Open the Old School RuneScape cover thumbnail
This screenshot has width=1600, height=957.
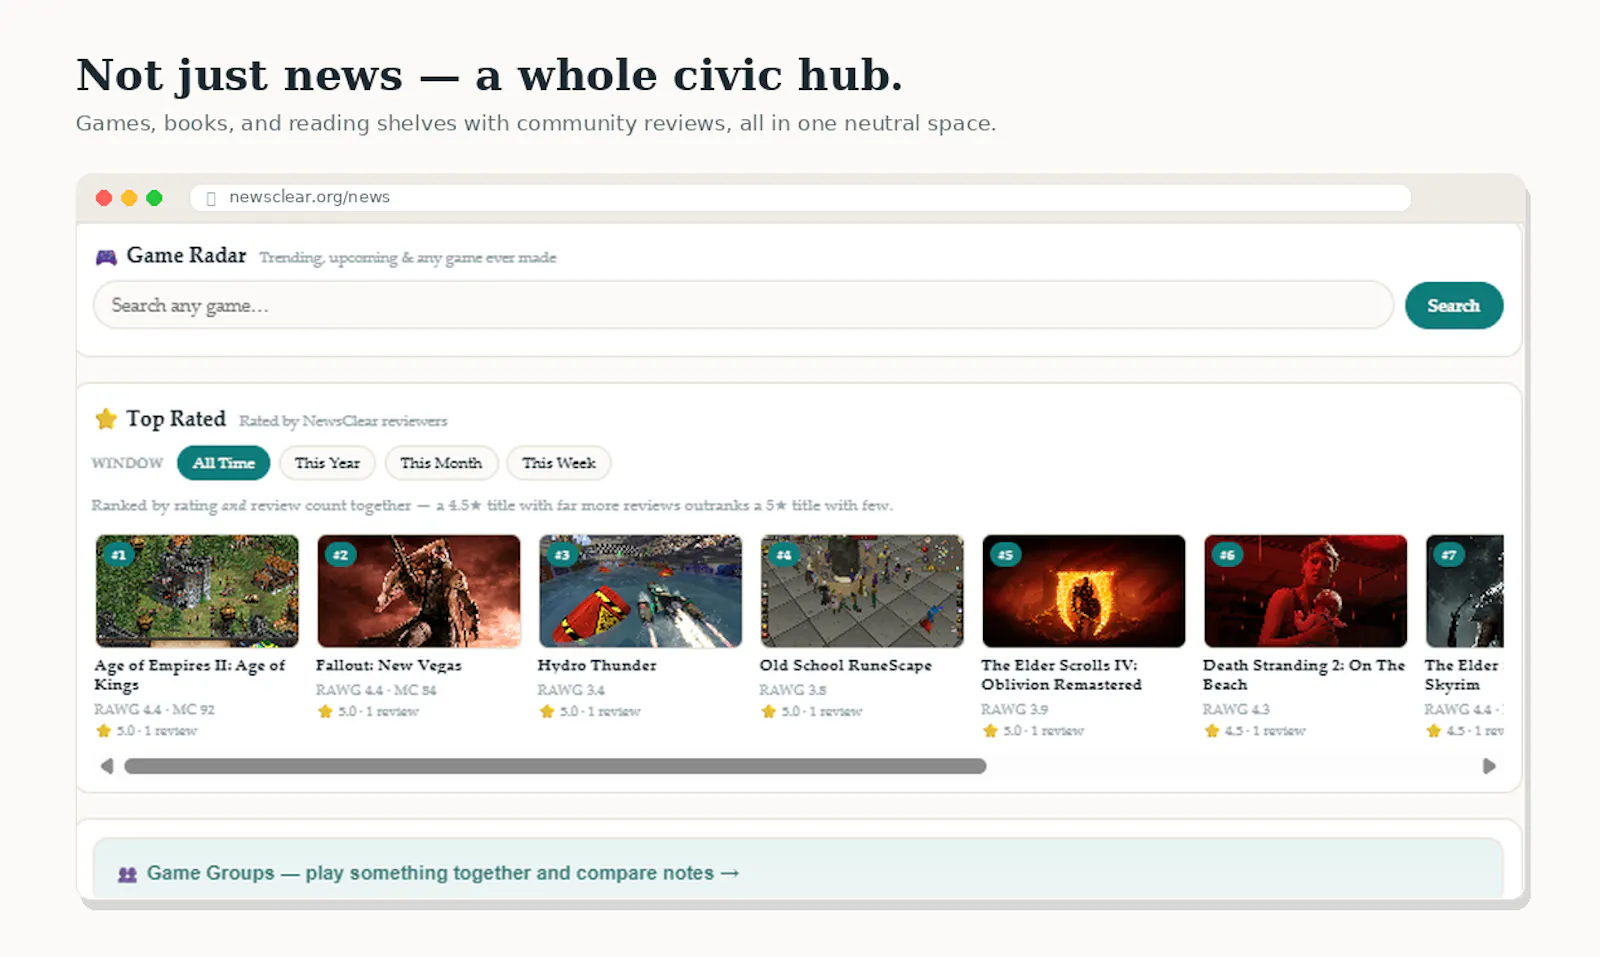[862, 591]
